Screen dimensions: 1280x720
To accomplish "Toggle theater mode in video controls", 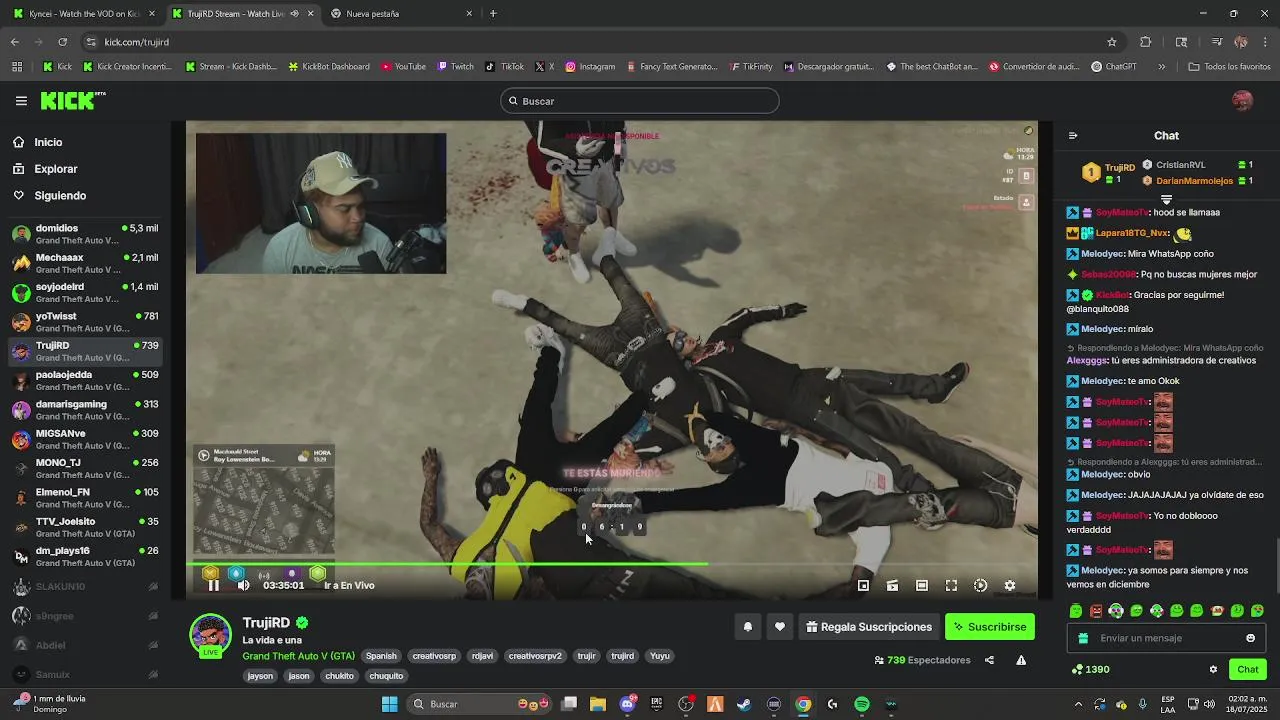I will [922, 585].
